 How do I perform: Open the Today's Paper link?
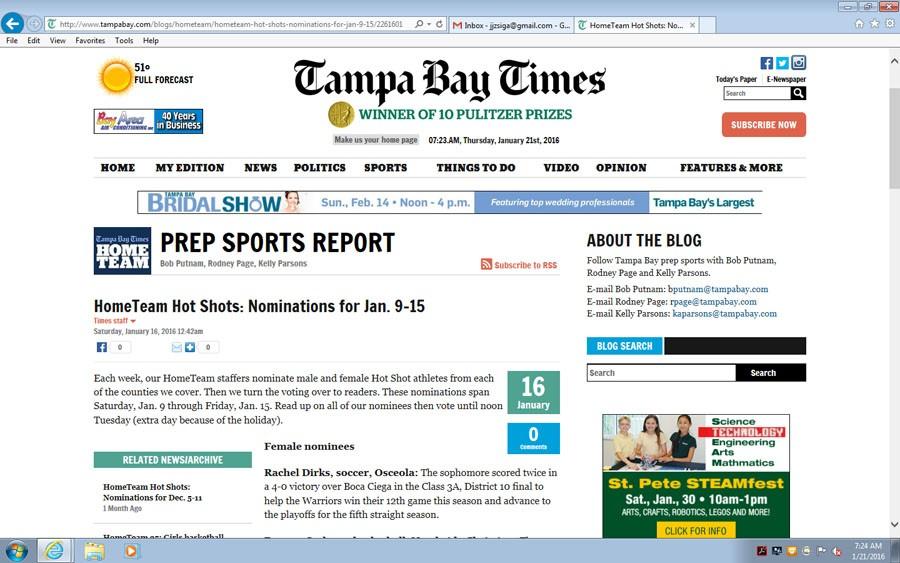(736, 79)
